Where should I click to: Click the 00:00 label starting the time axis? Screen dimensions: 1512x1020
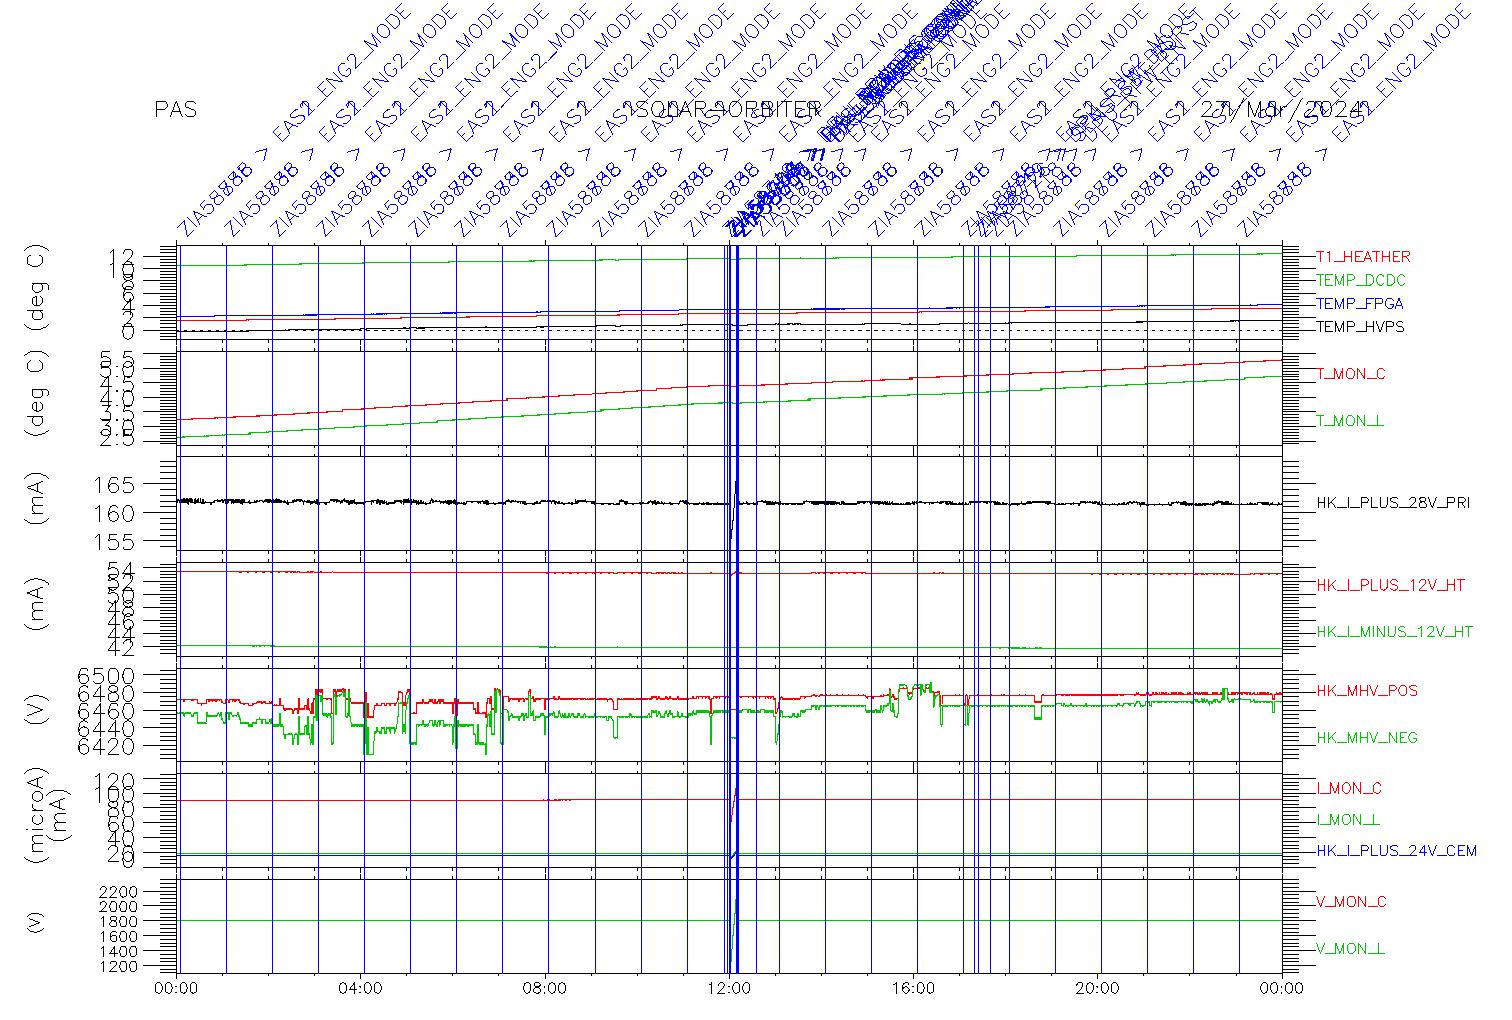[x=177, y=989]
